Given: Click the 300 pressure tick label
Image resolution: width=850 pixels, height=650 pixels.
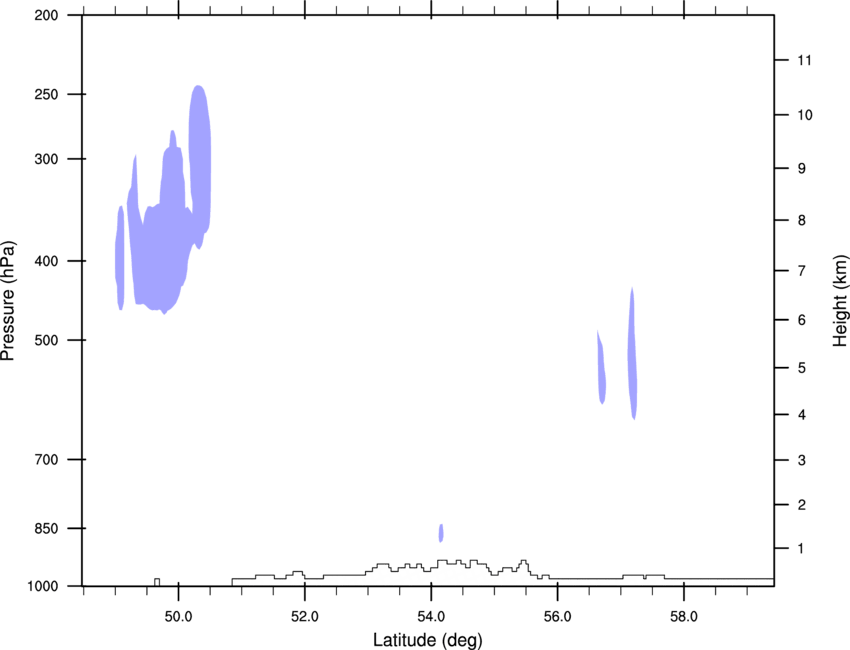Looking at the screenshot, I should (x=46, y=159).
